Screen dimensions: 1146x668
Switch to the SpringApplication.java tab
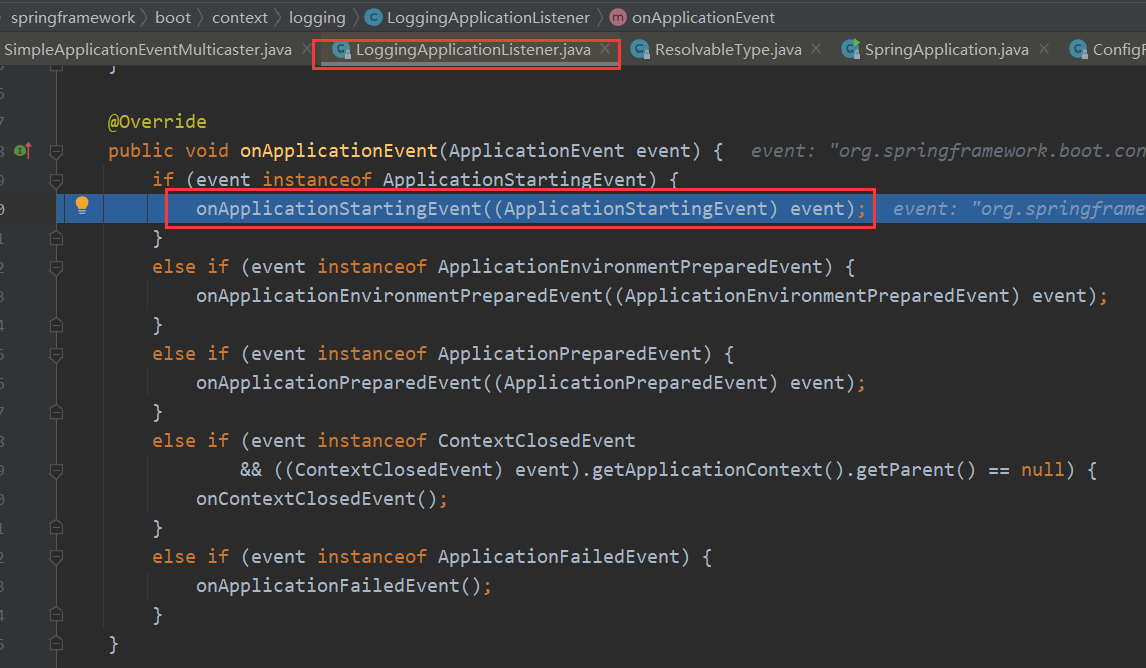tap(940, 48)
